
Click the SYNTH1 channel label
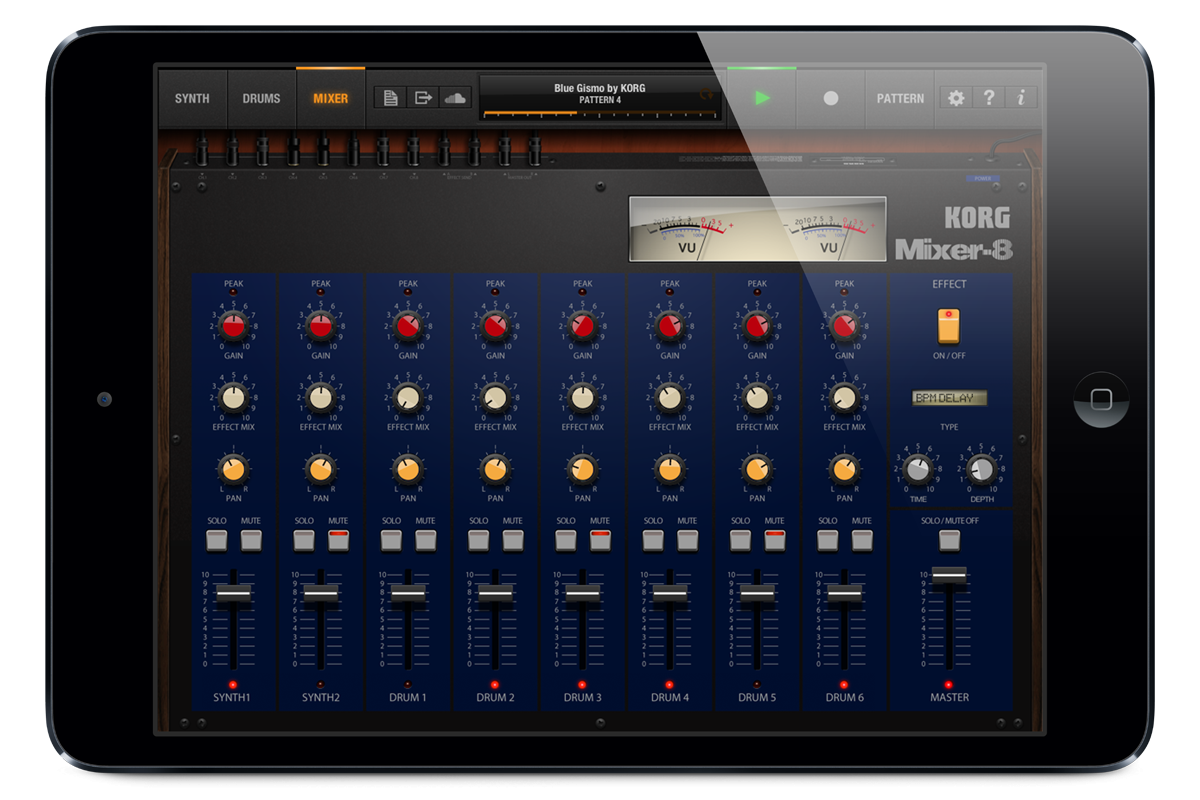[x=233, y=697]
